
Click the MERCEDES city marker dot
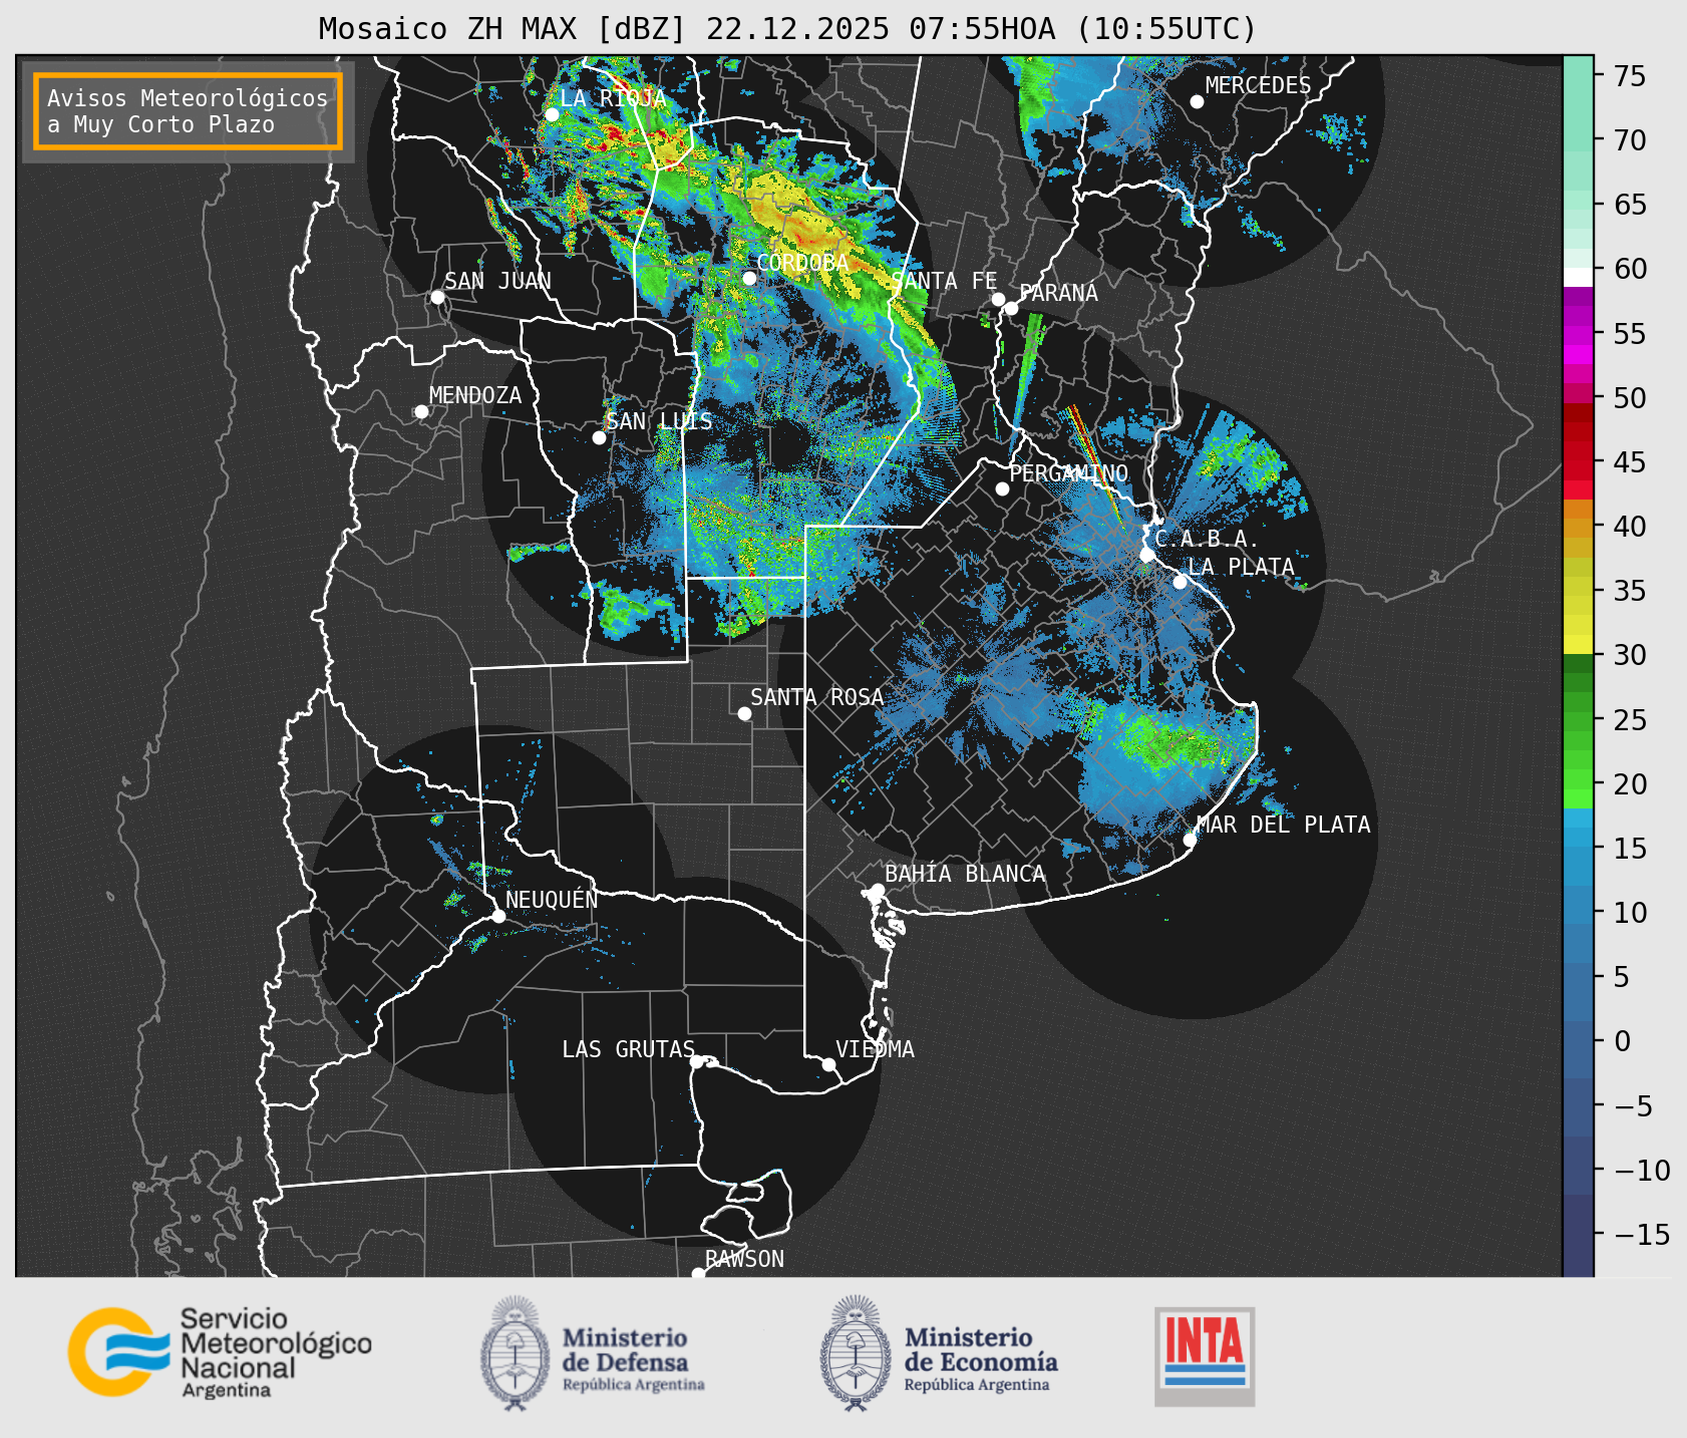pos(1196,102)
